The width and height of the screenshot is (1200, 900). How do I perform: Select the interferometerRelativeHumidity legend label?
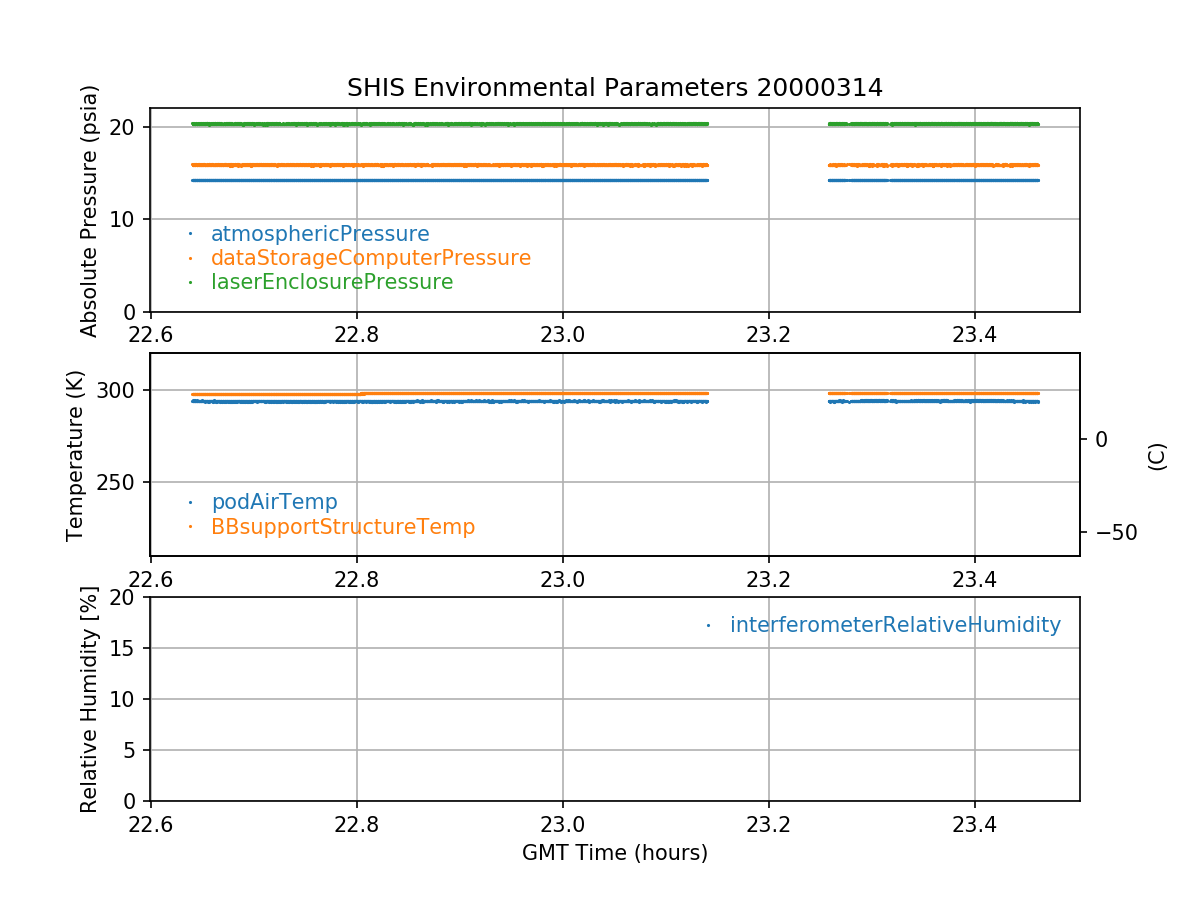click(x=895, y=625)
